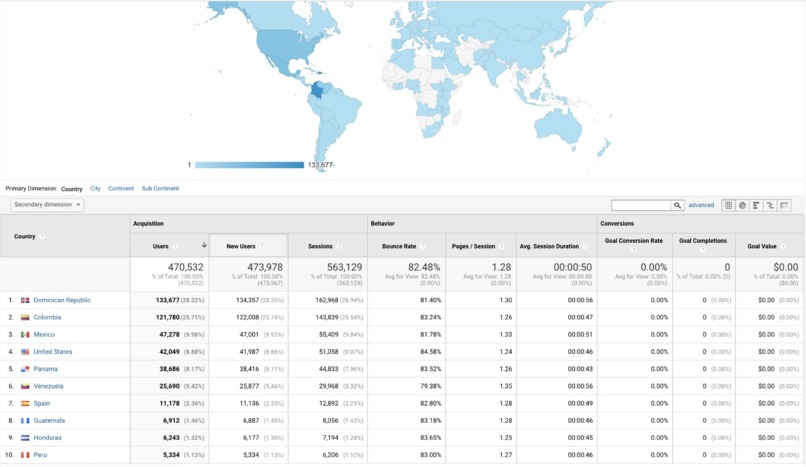Image resolution: width=806 pixels, height=467 pixels.
Task: Click the Mexico flag icon
Action: [25, 334]
